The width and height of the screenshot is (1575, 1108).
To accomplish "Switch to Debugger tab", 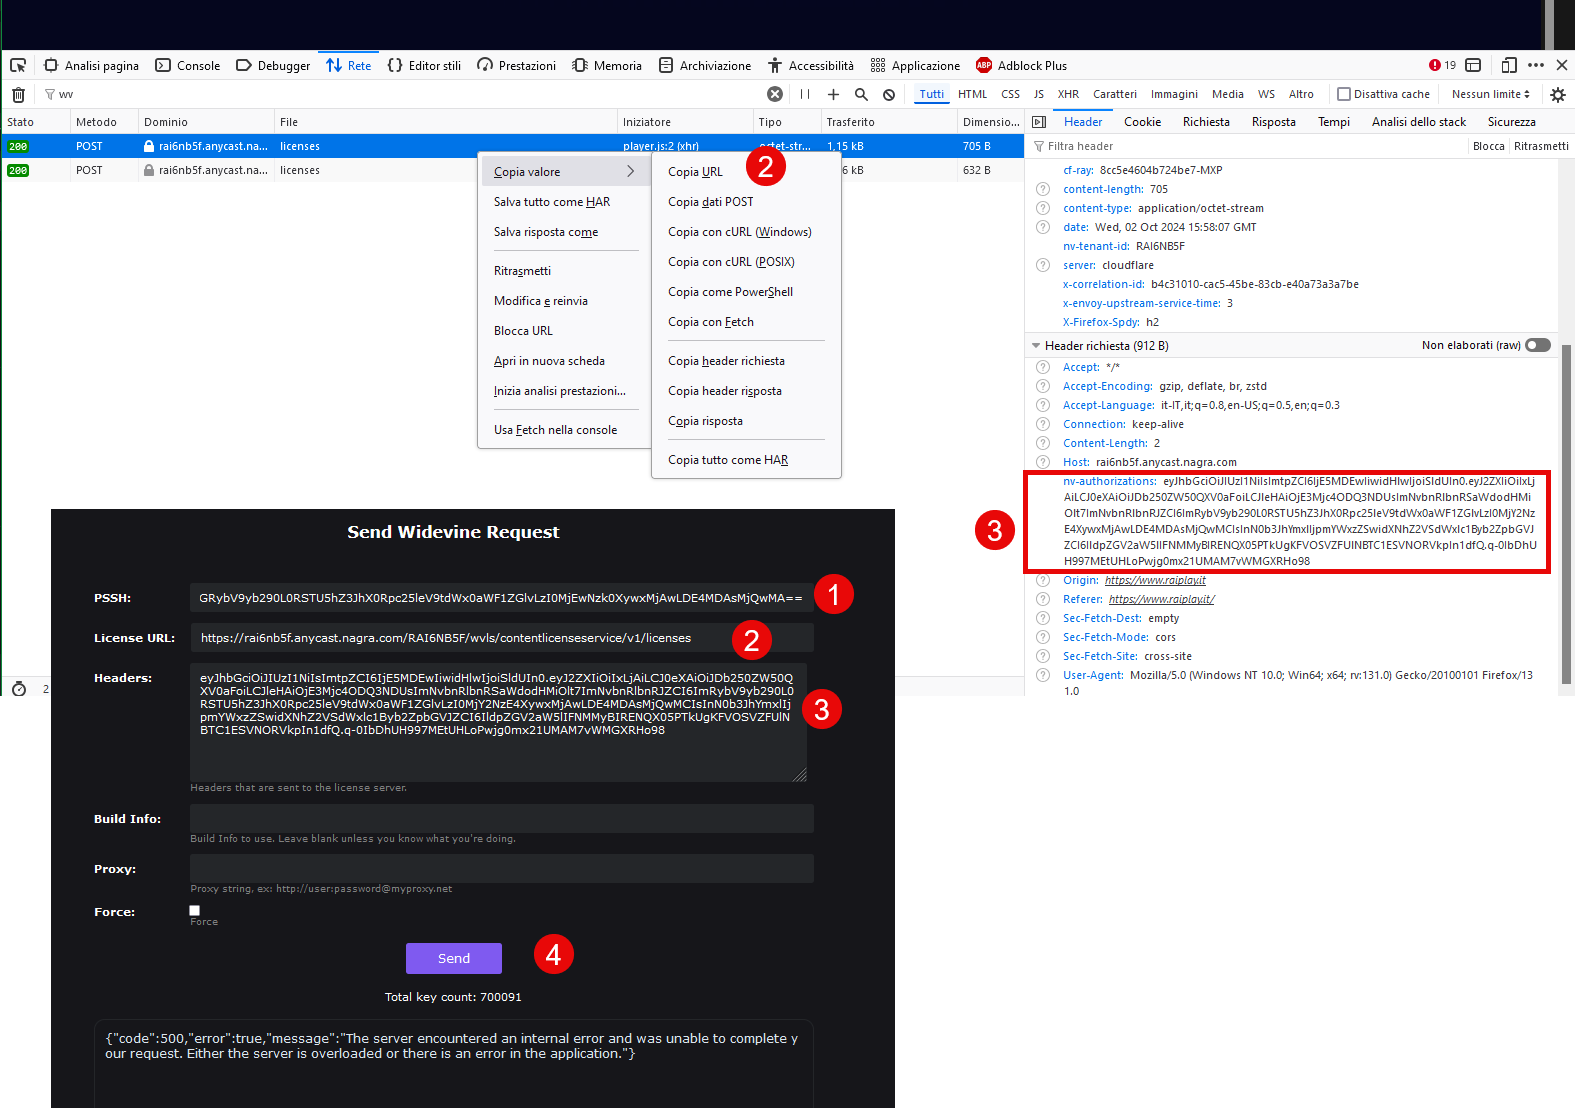I will point(273,66).
